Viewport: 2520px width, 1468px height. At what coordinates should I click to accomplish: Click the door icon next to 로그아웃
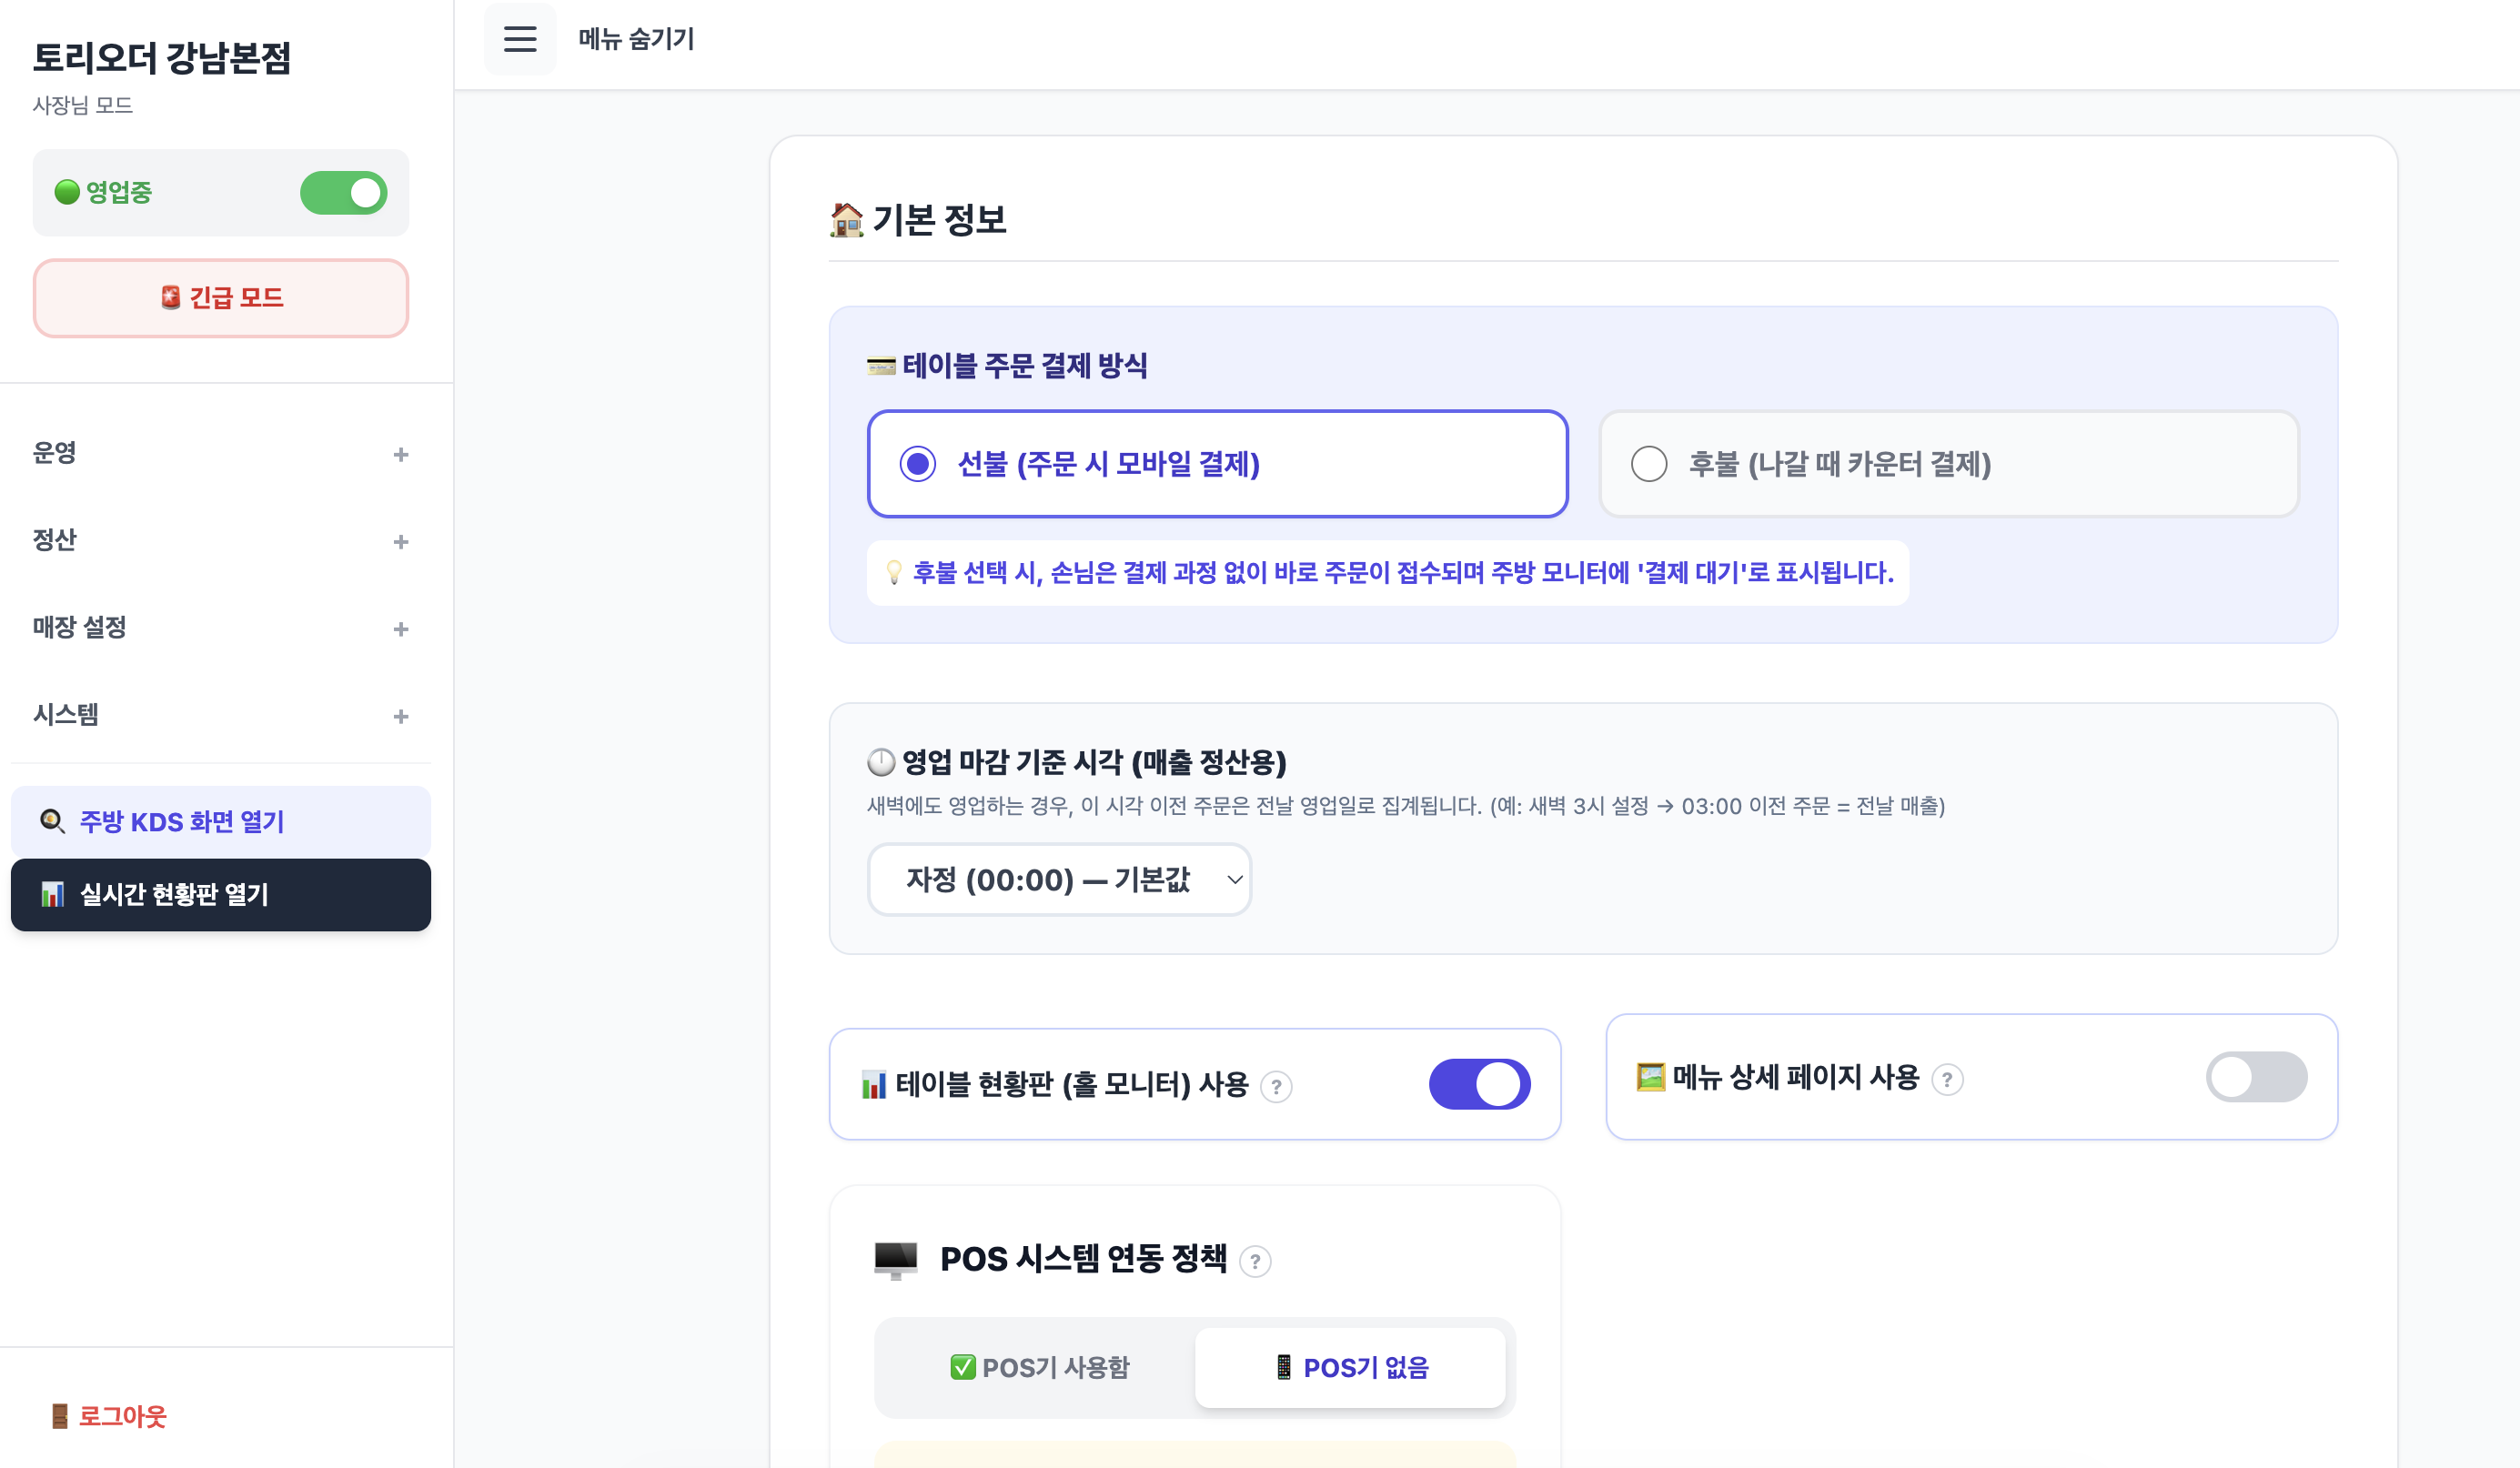pyautogui.click(x=60, y=1416)
